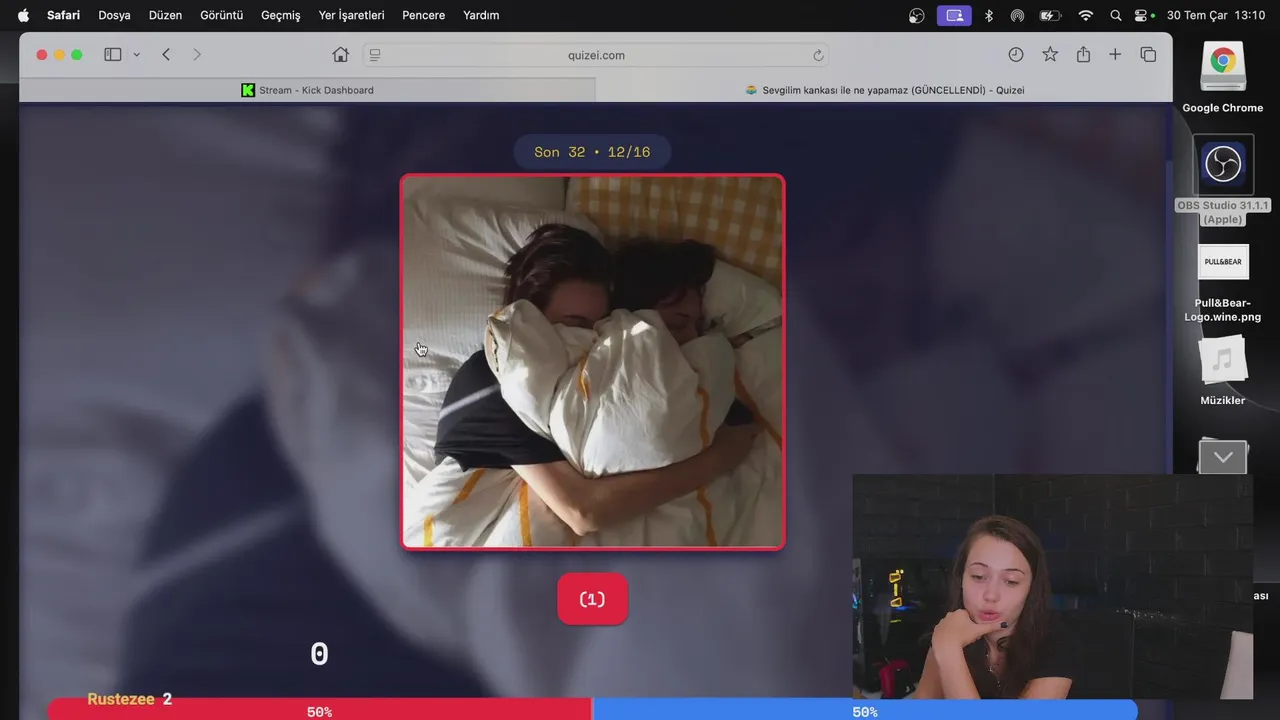Switch to Stream - Kick Dashboard tab
This screenshot has height=720, width=1280.
(x=308, y=90)
